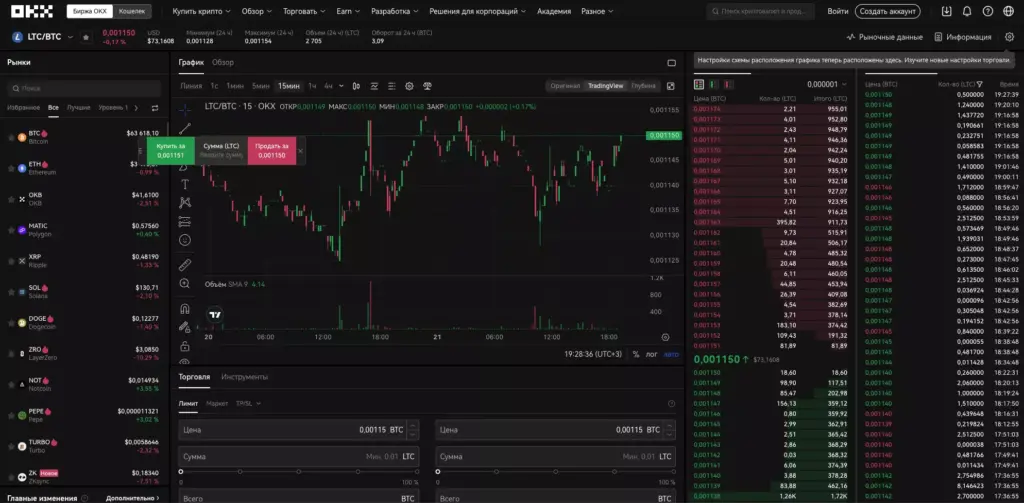Swap the markets list view icon
Viewport: 1024px width, 503px height.
pyautogui.click(x=155, y=108)
